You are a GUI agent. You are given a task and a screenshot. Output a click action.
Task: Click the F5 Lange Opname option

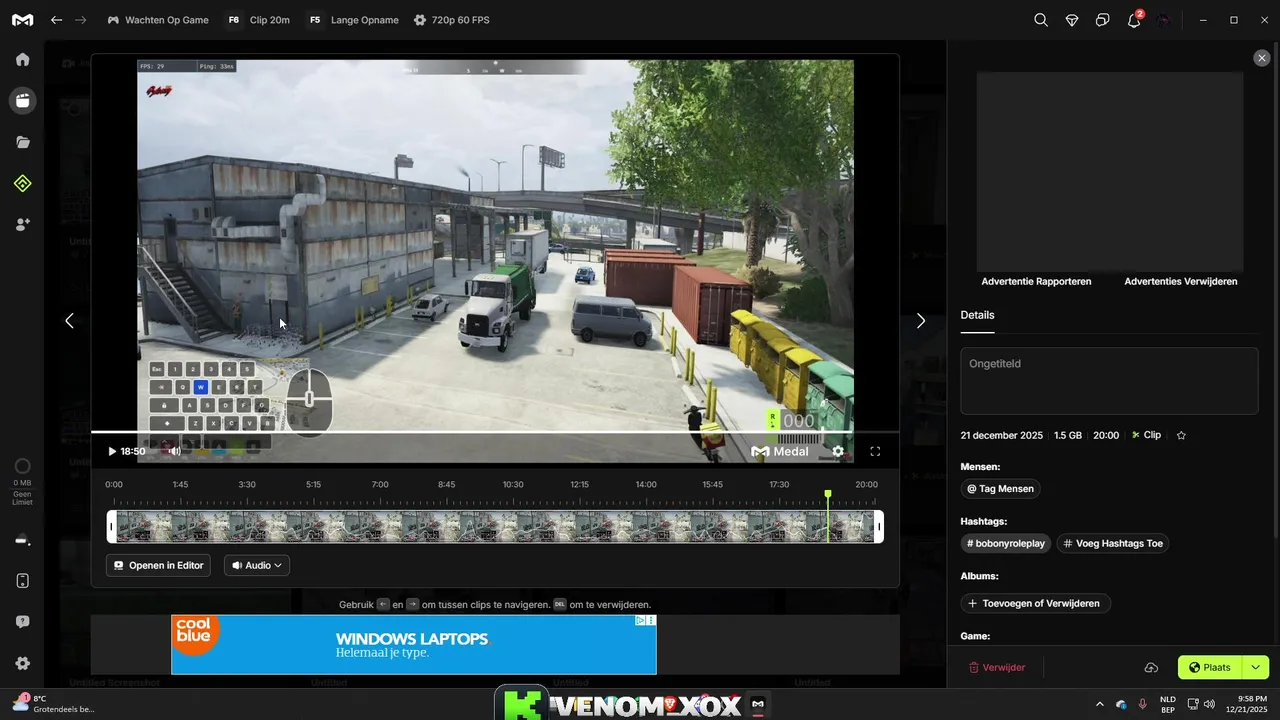(353, 20)
